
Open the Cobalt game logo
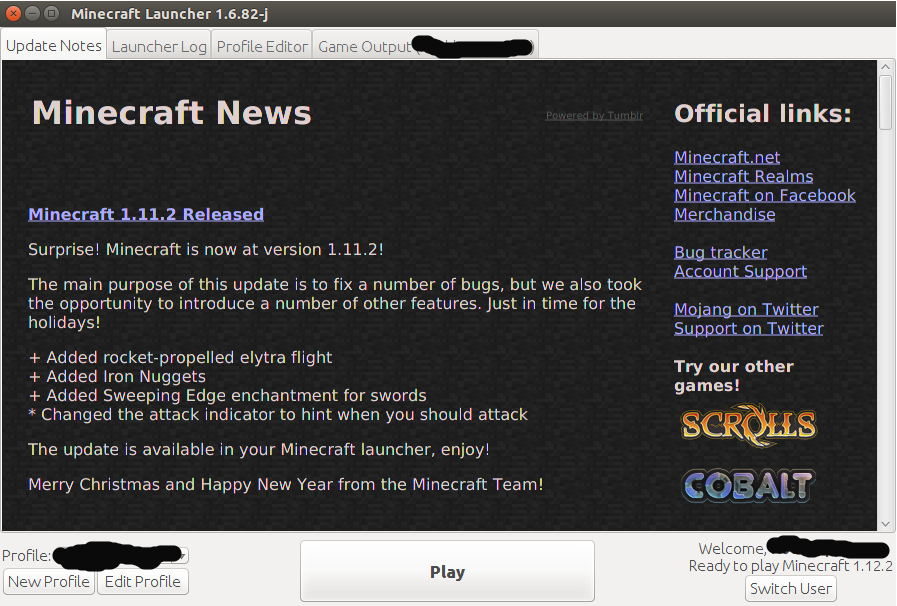pyautogui.click(x=748, y=486)
